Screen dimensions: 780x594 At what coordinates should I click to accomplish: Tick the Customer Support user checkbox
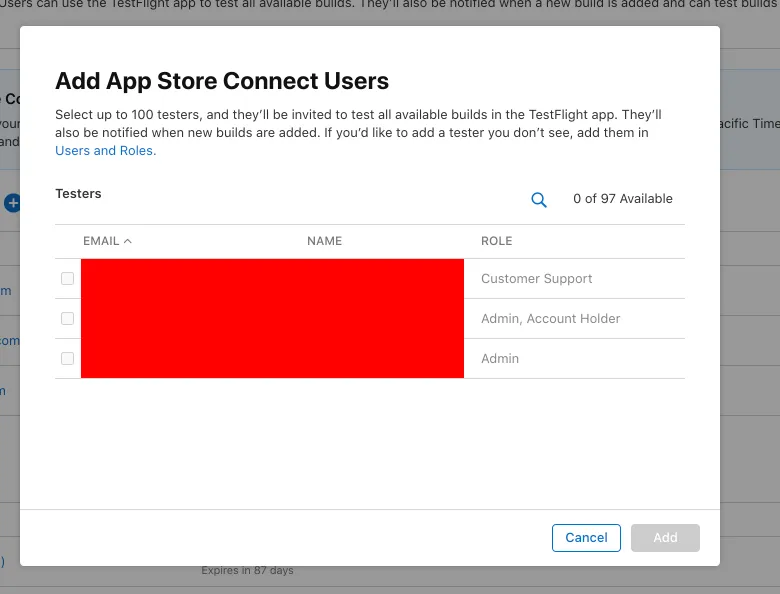pyautogui.click(x=67, y=279)
